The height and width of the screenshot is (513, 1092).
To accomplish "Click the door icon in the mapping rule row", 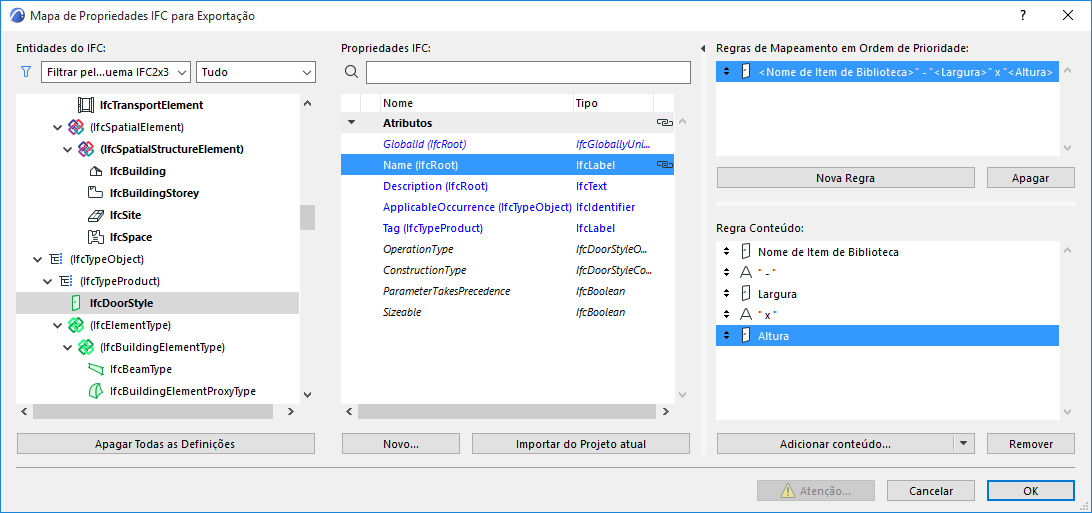I will tap(745, 72).
